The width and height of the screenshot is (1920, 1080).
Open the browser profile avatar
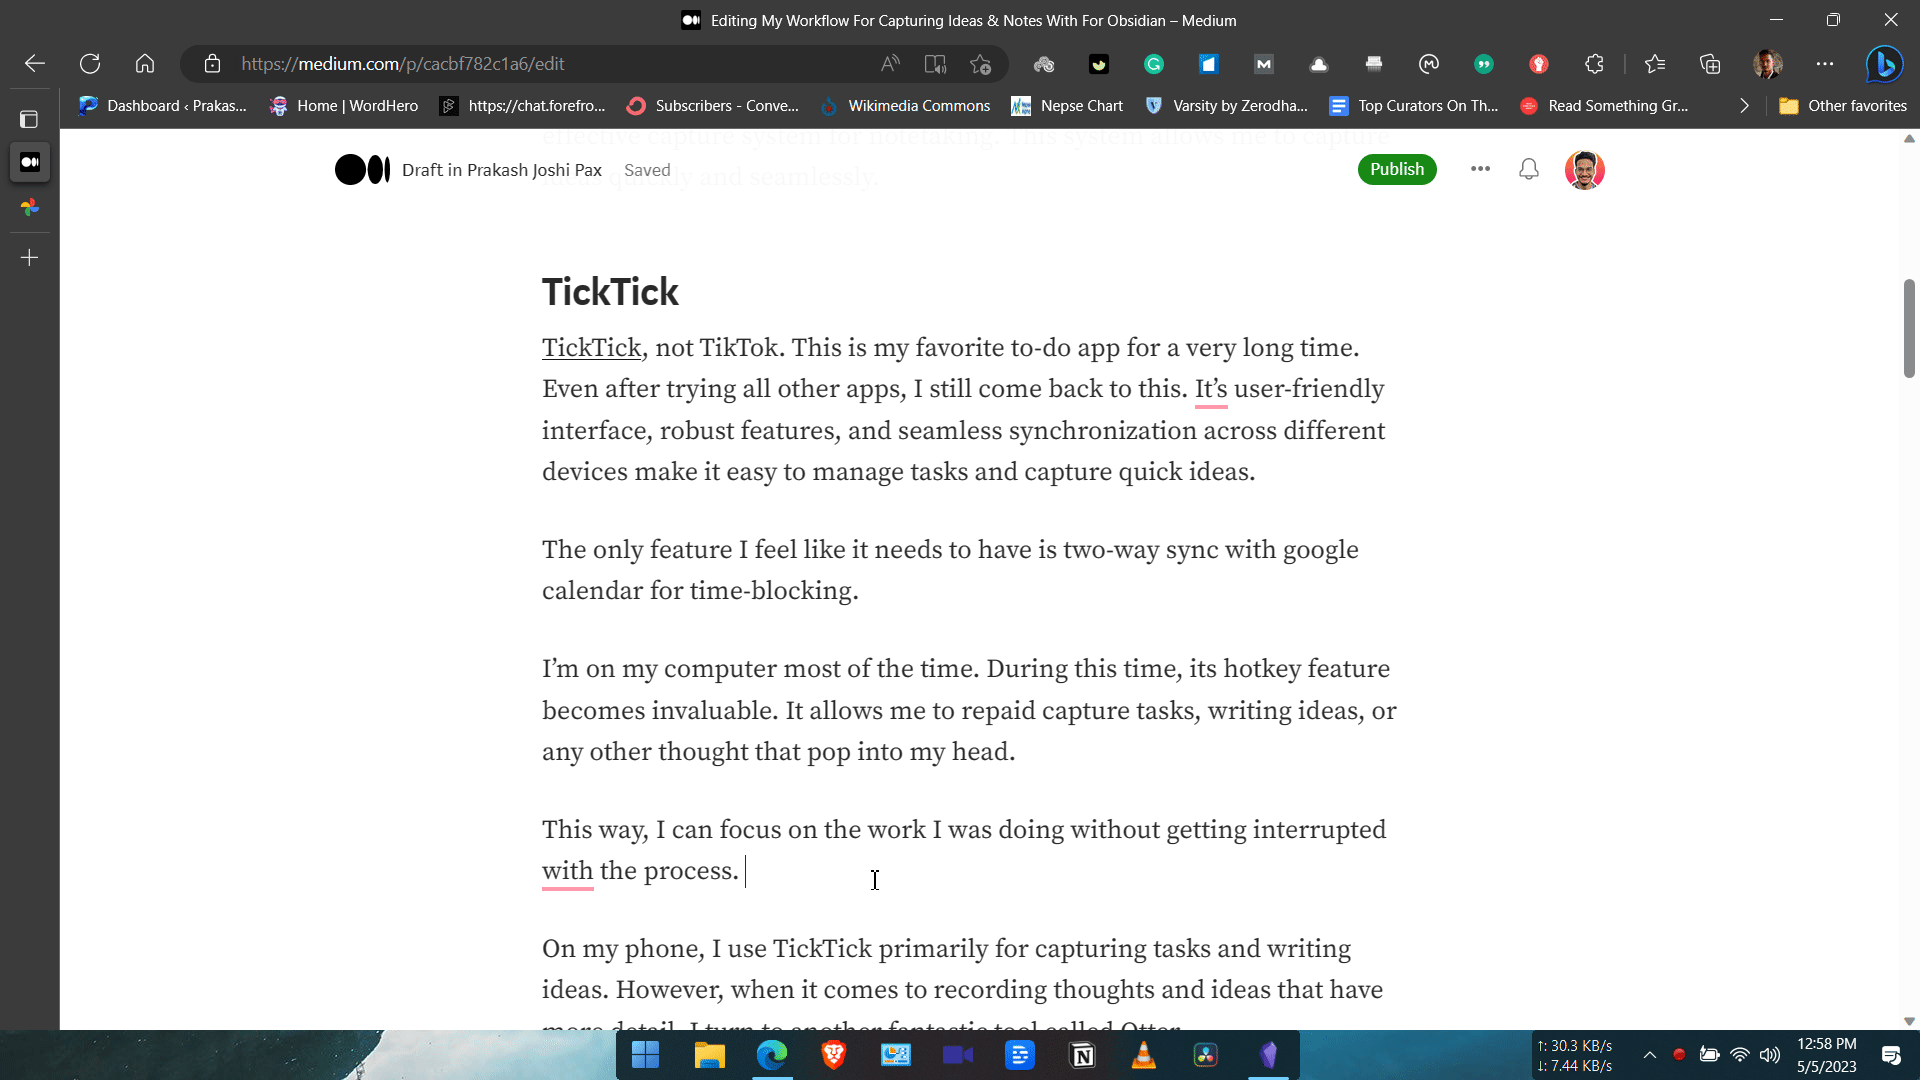[1768, 64]
